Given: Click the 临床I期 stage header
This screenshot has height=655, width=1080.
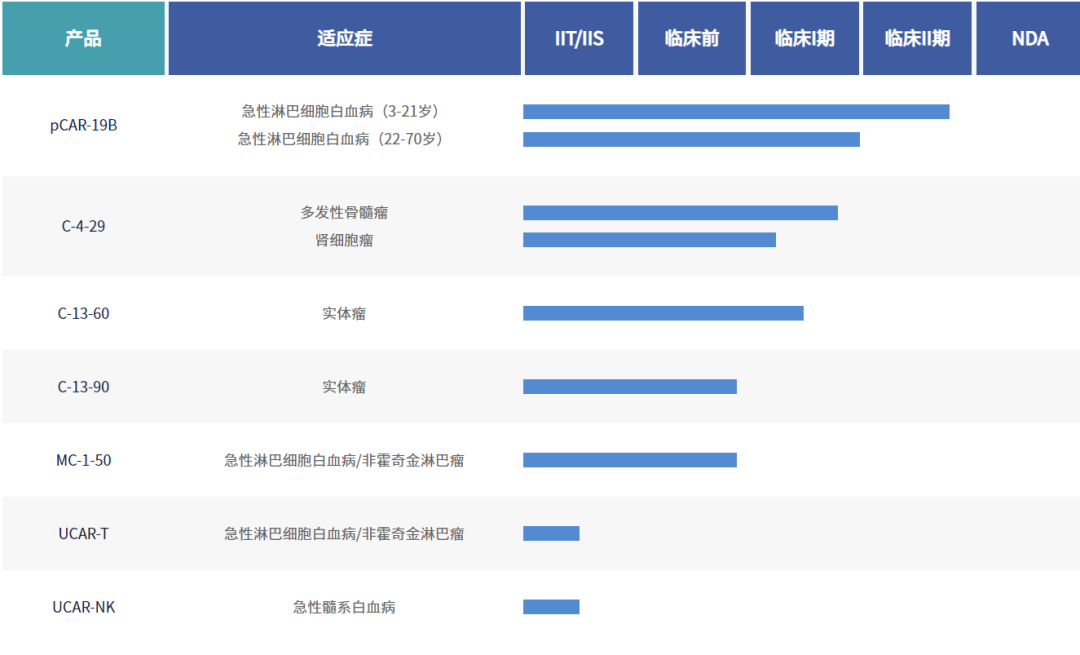Looking at the screenshot, I should [804, 39].
